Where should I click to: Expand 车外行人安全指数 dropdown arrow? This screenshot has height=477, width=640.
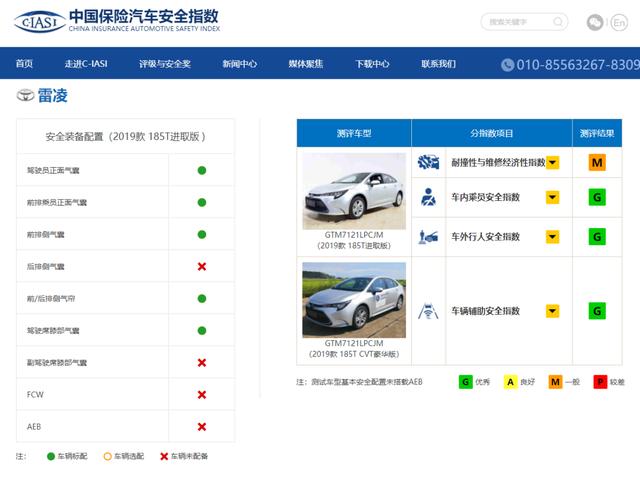(552, 237)
